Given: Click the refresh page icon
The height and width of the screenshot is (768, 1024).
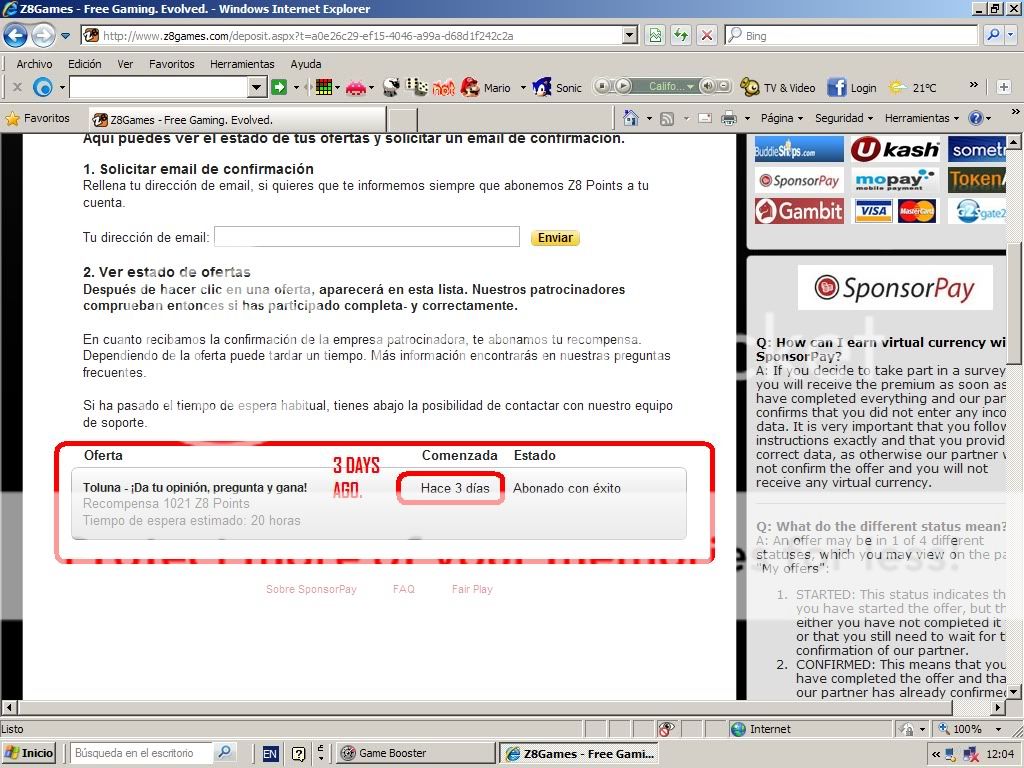Looking at the screenshot, I should (681, 35).
